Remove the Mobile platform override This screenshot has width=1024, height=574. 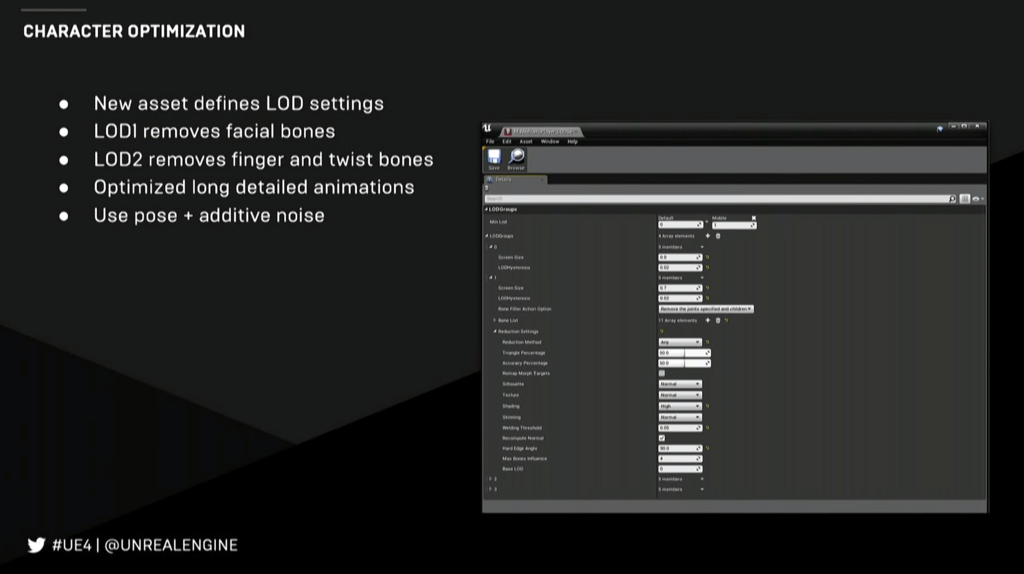[x=753, y=218]
